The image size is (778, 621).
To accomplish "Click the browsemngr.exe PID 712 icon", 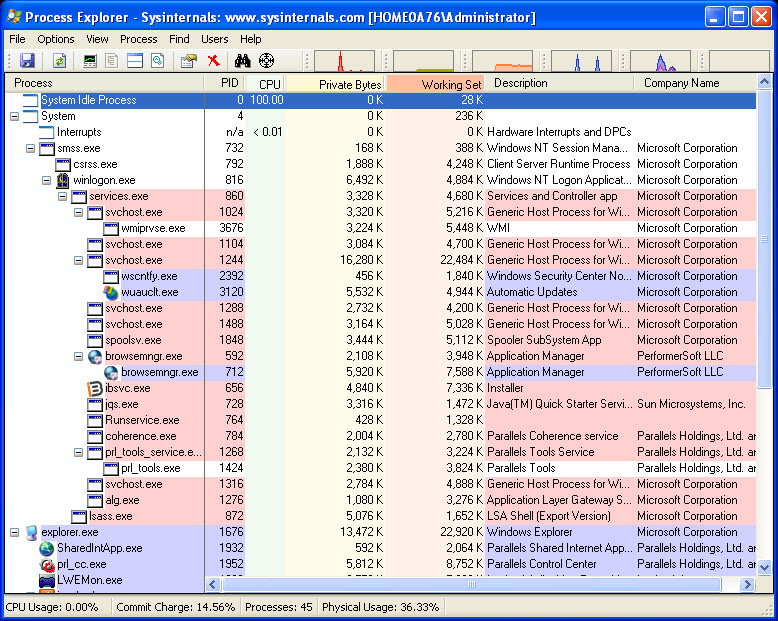I will tap(111, 373).
